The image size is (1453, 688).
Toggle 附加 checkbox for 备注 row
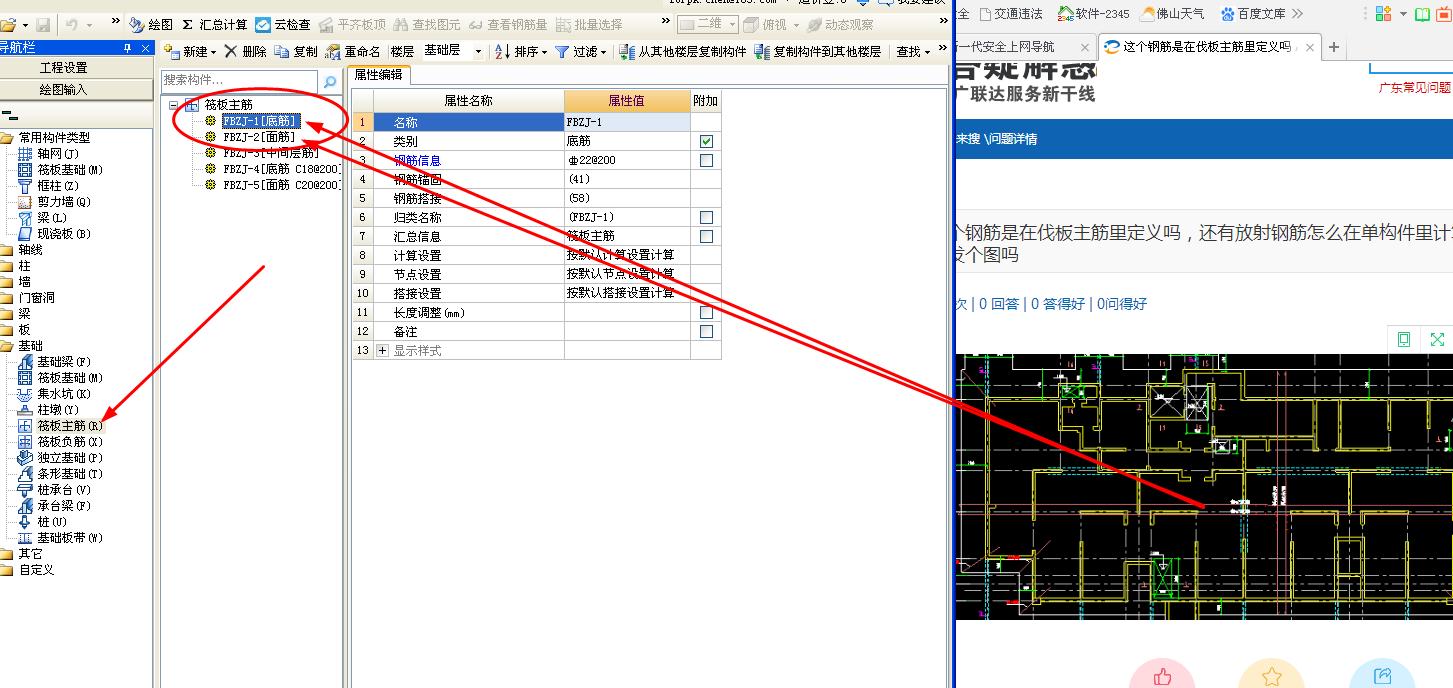tap(706, 331)
